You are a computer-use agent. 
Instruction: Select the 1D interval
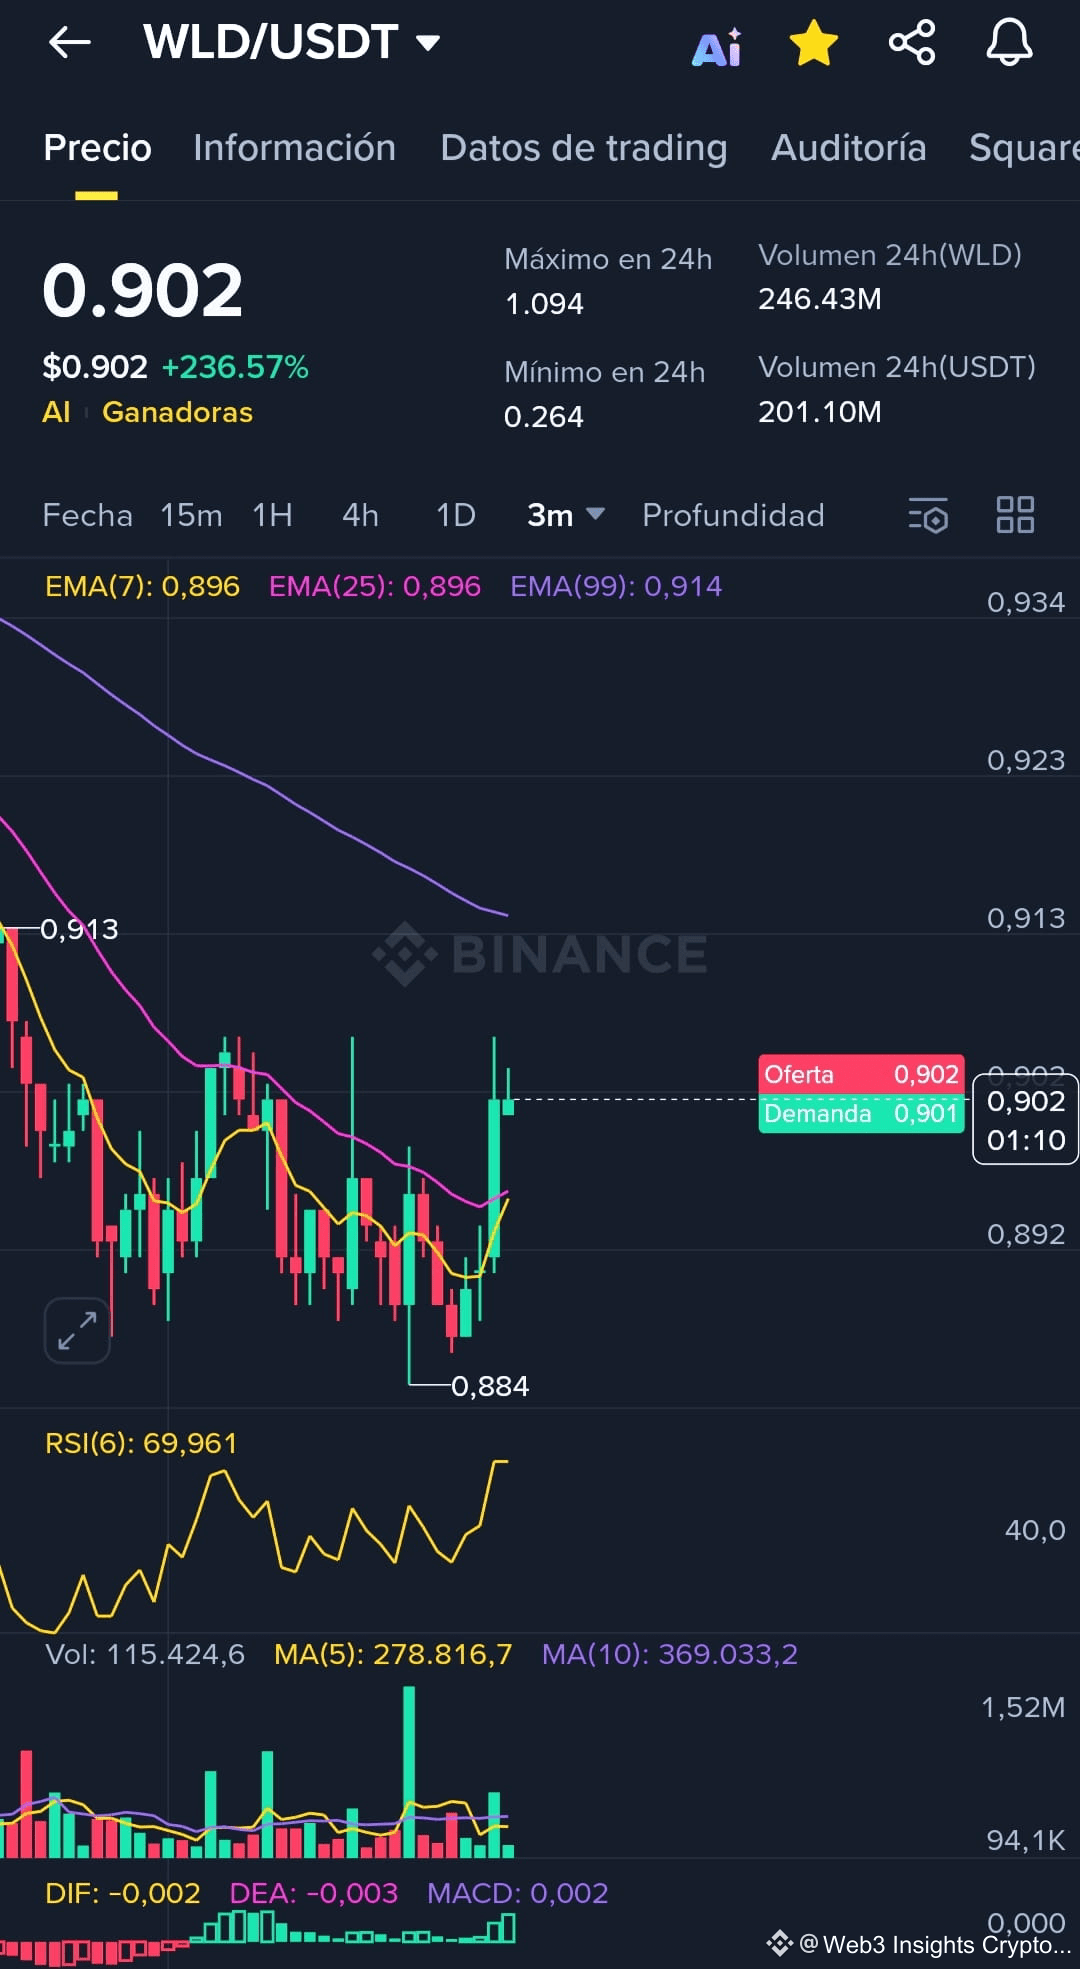(x=455, y=515)
